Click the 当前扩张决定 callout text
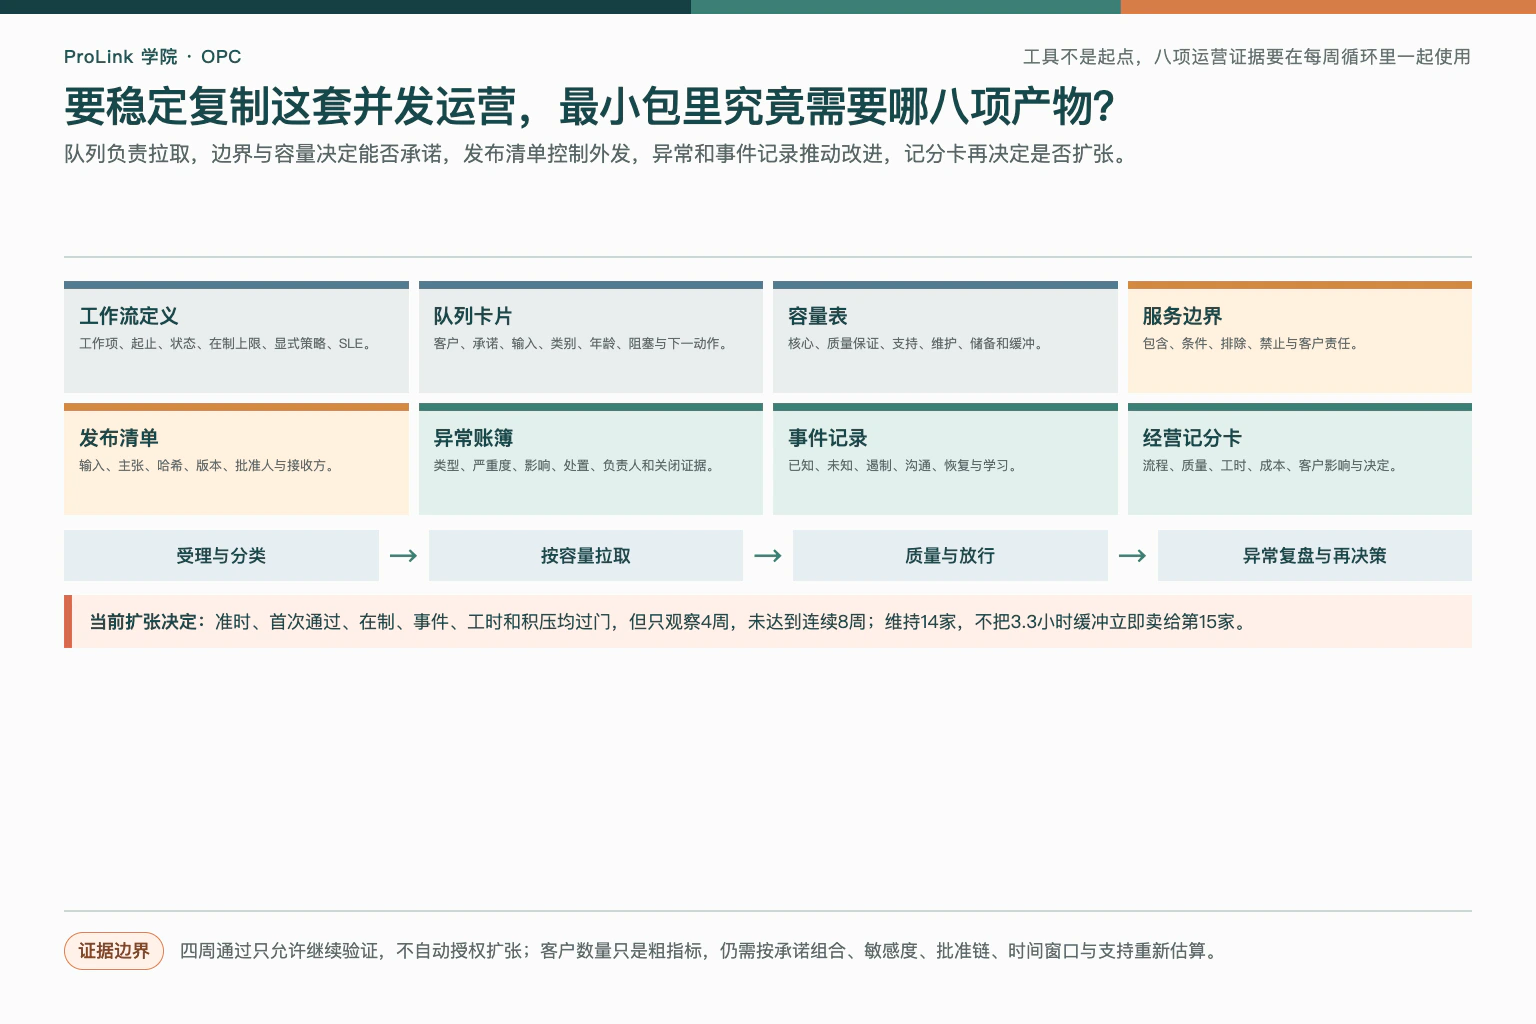 tap(670, 622)
